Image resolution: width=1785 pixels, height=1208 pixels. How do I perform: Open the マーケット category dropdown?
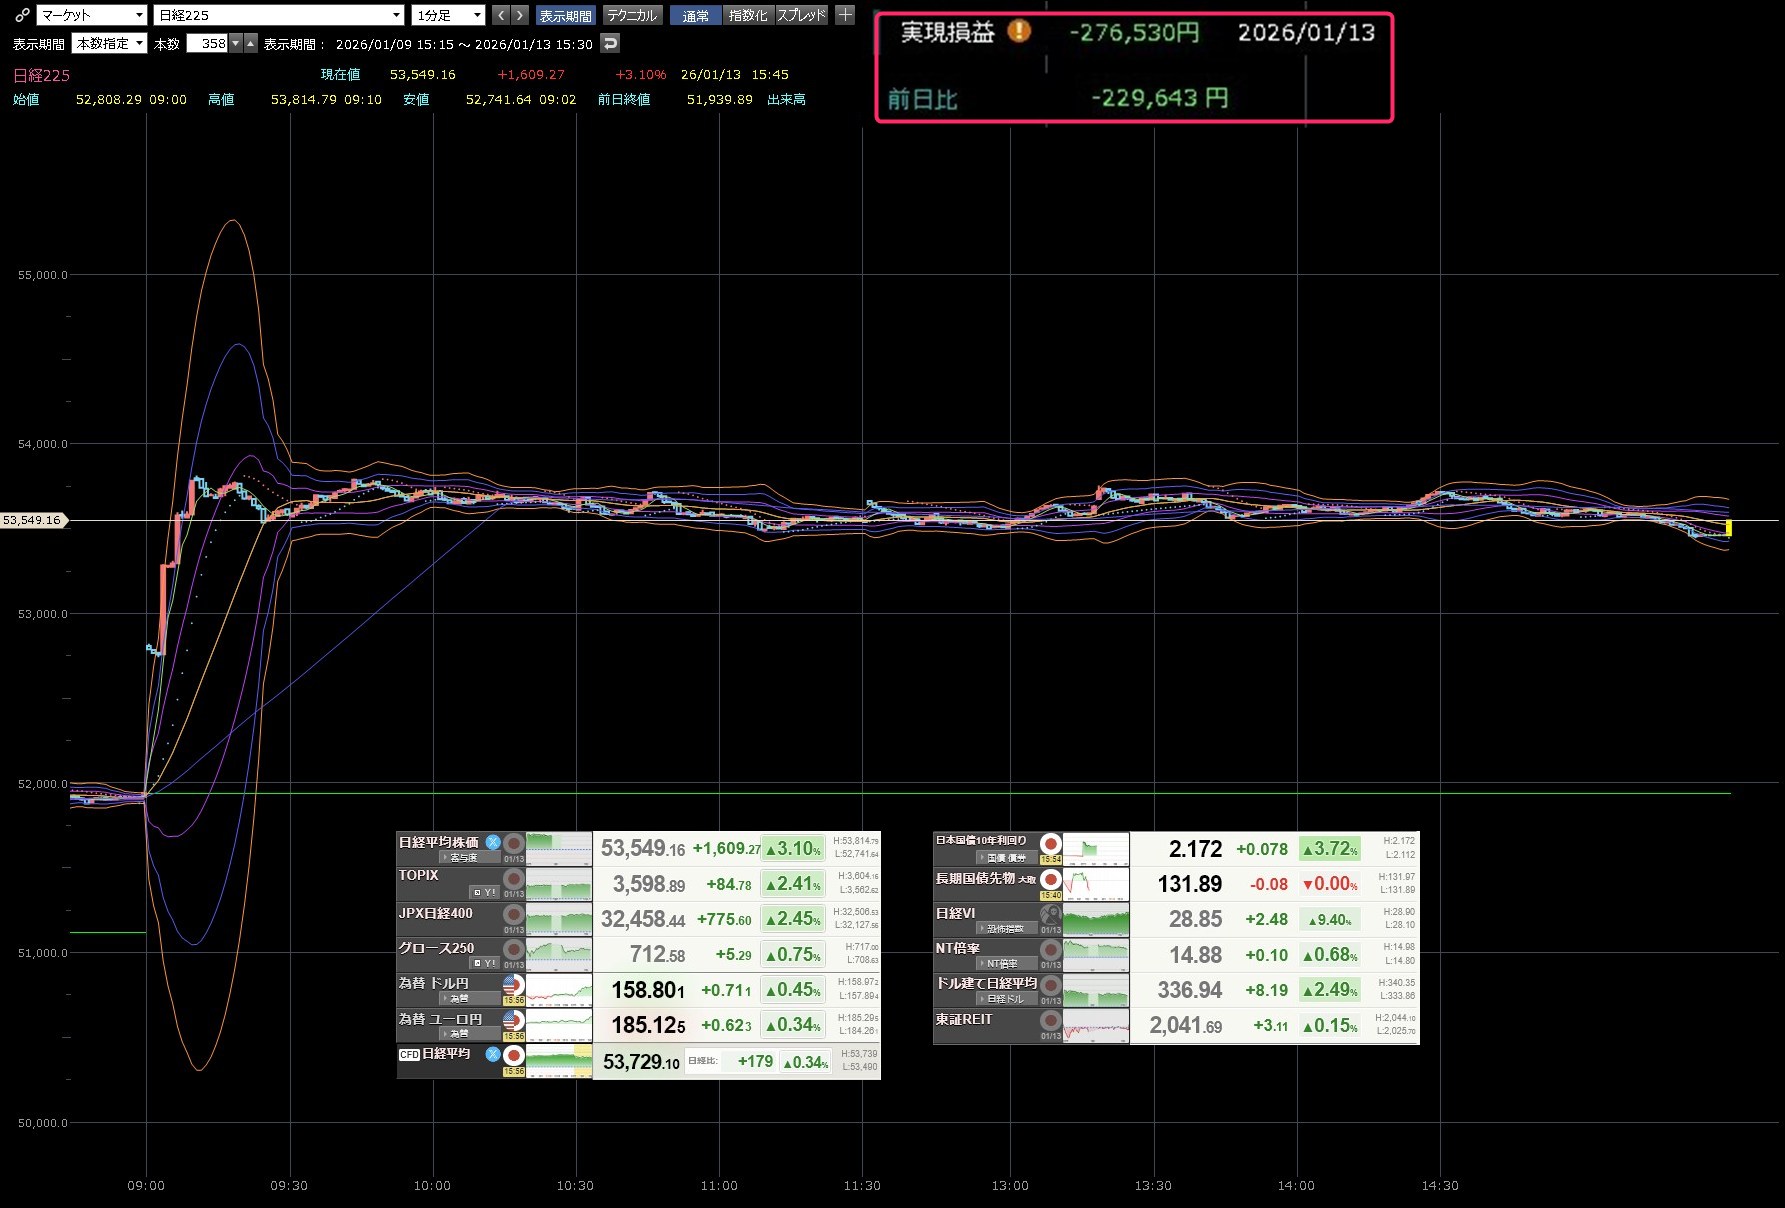click(x=92, y=15)
